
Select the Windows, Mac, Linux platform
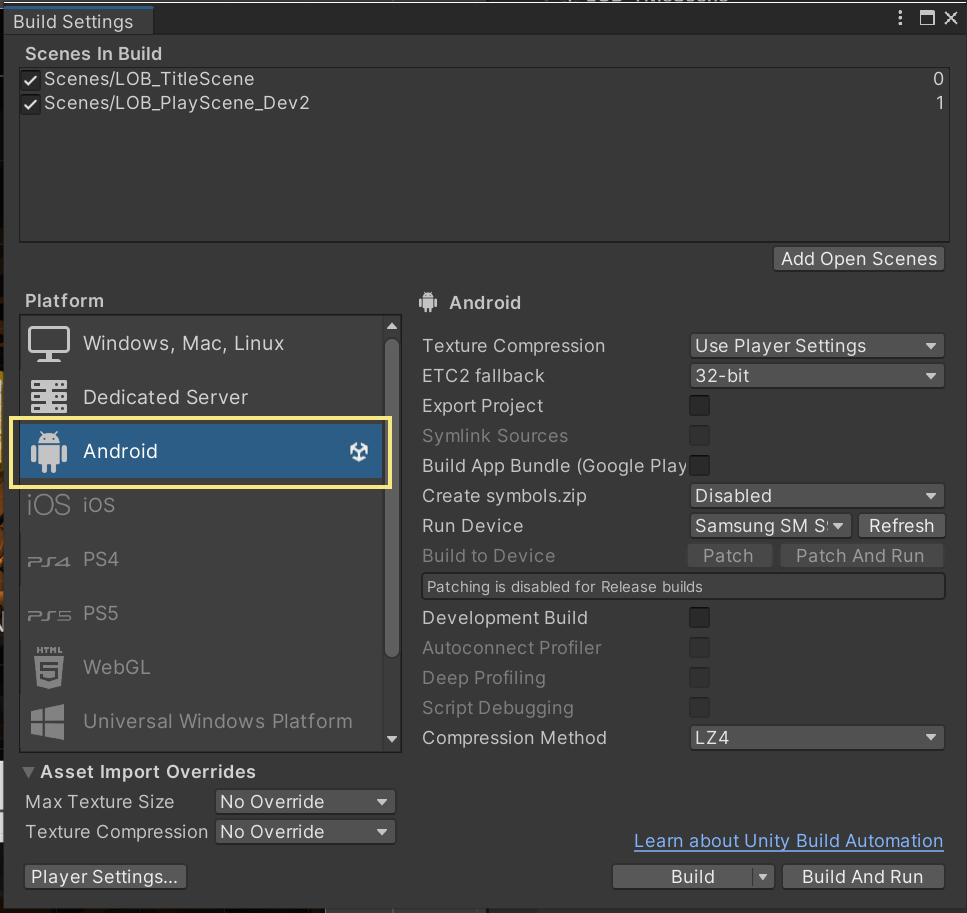click(x=201, y=344)
